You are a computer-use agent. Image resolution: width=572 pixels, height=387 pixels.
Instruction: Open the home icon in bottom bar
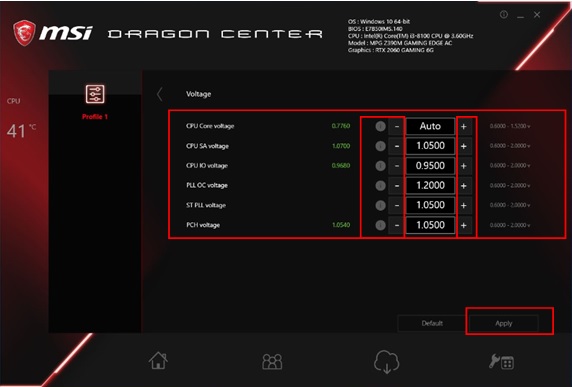click(158, 360)
